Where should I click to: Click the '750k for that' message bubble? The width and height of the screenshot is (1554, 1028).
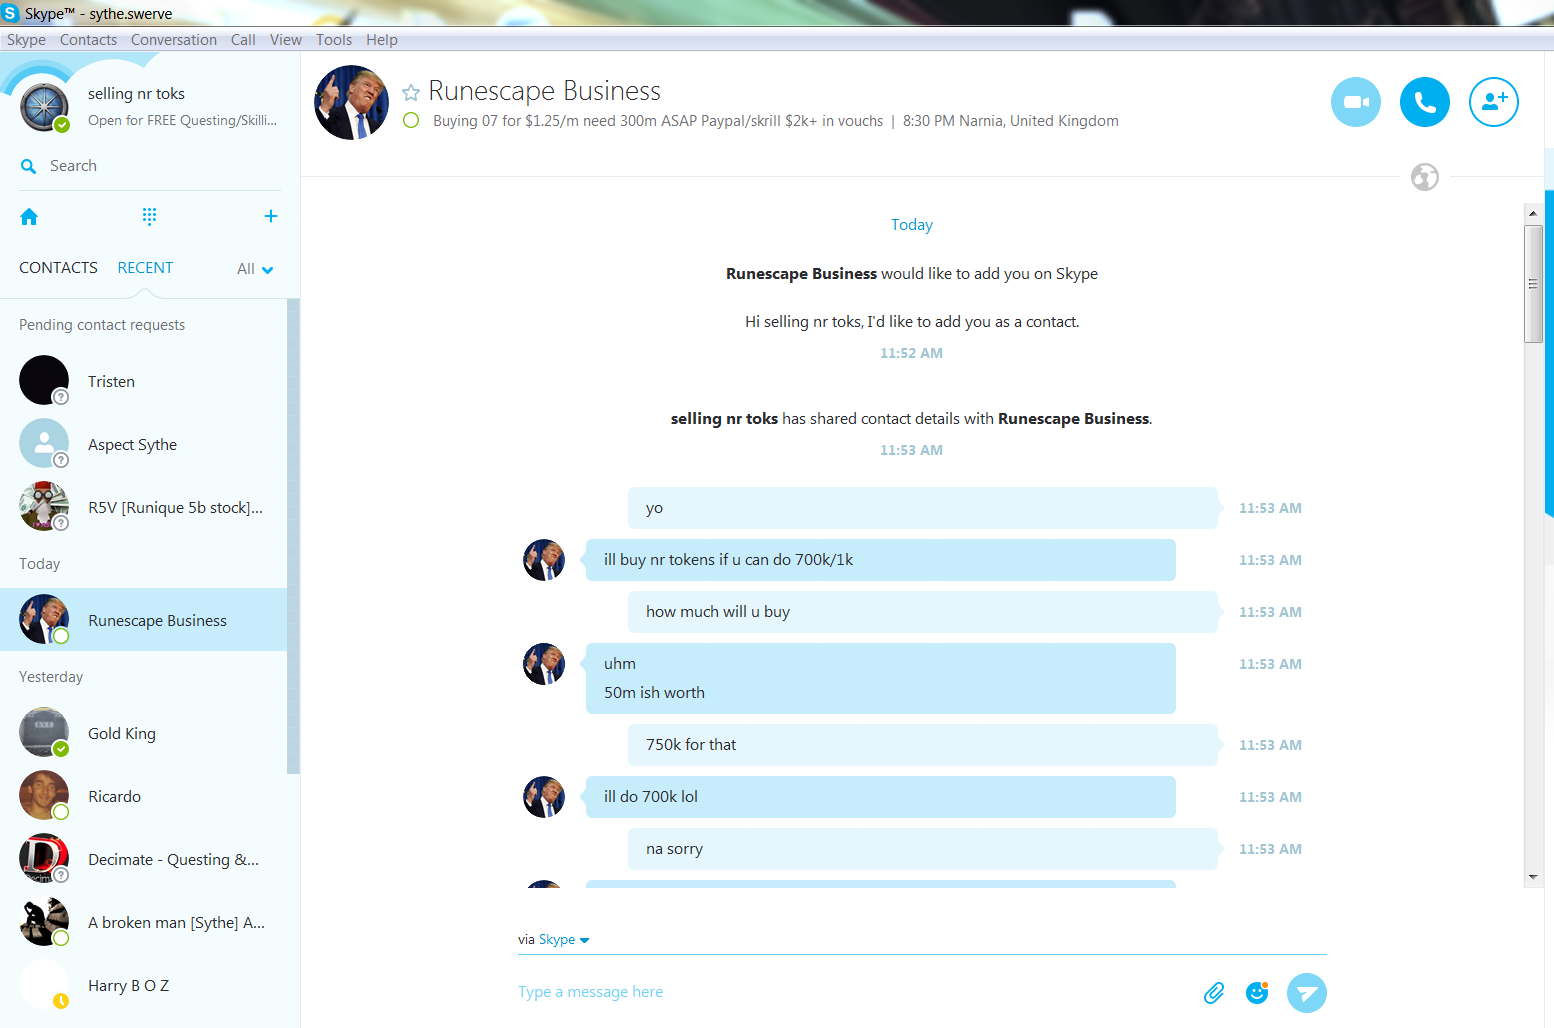(923, 745)
